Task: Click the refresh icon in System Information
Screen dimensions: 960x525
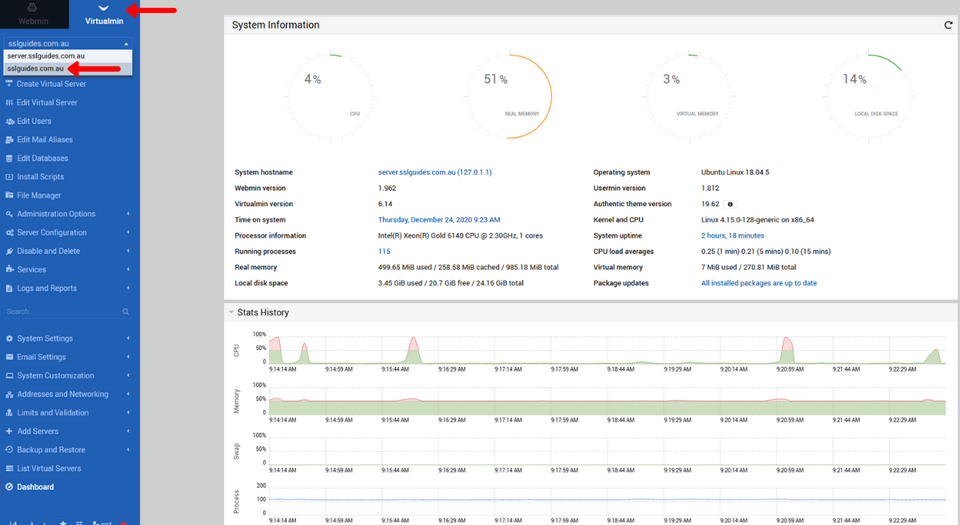Action: tap(948, 25)
